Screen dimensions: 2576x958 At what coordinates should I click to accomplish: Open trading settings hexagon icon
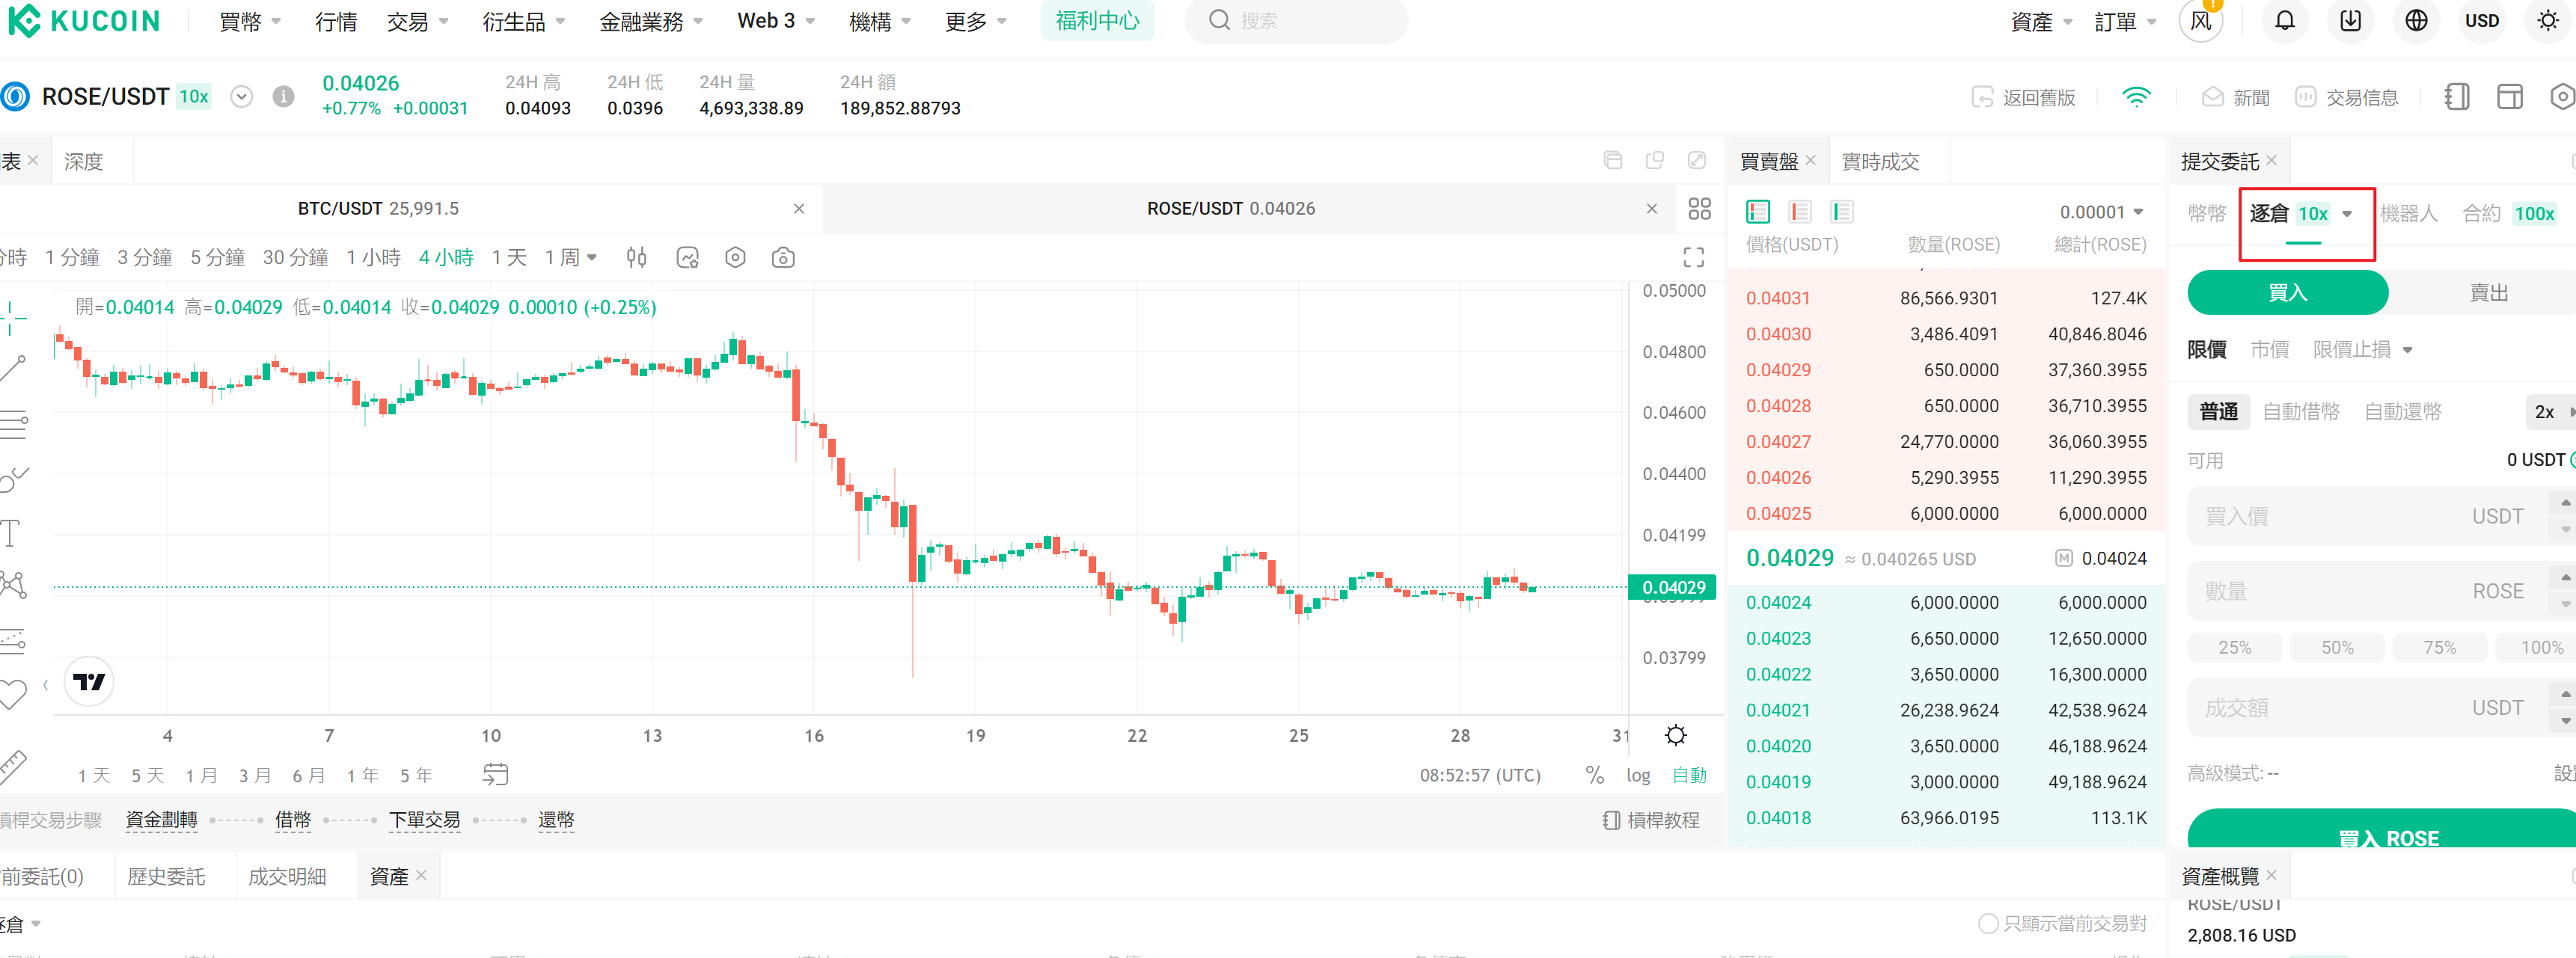coord(2562,97)
